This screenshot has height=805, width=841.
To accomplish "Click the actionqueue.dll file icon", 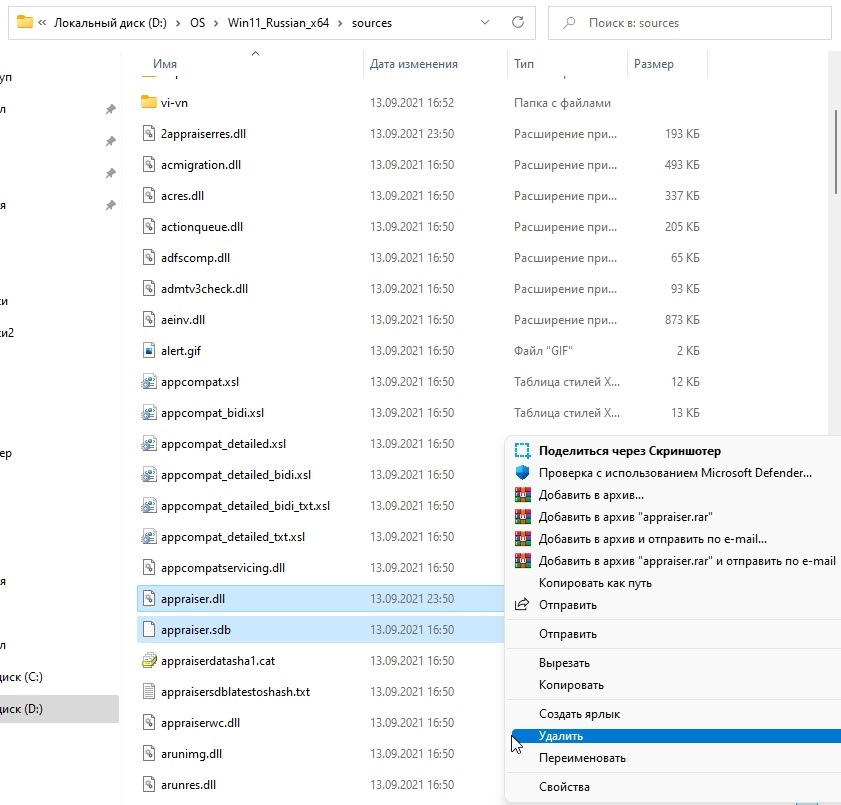I will 149,226.
